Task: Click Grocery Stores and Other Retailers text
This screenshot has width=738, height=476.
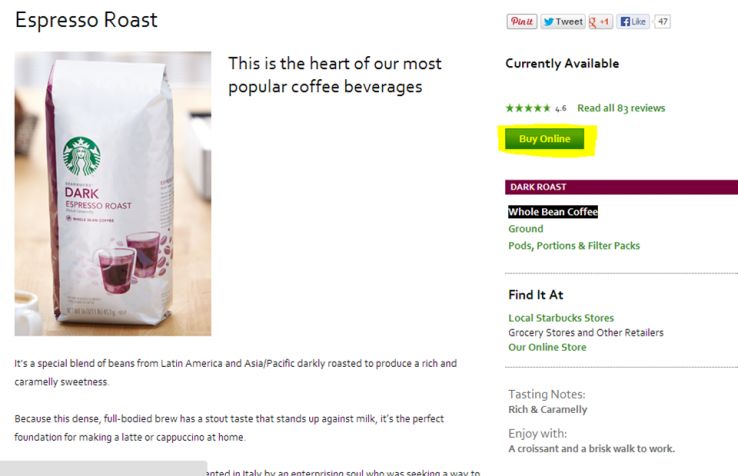Action: coord(585,333)
